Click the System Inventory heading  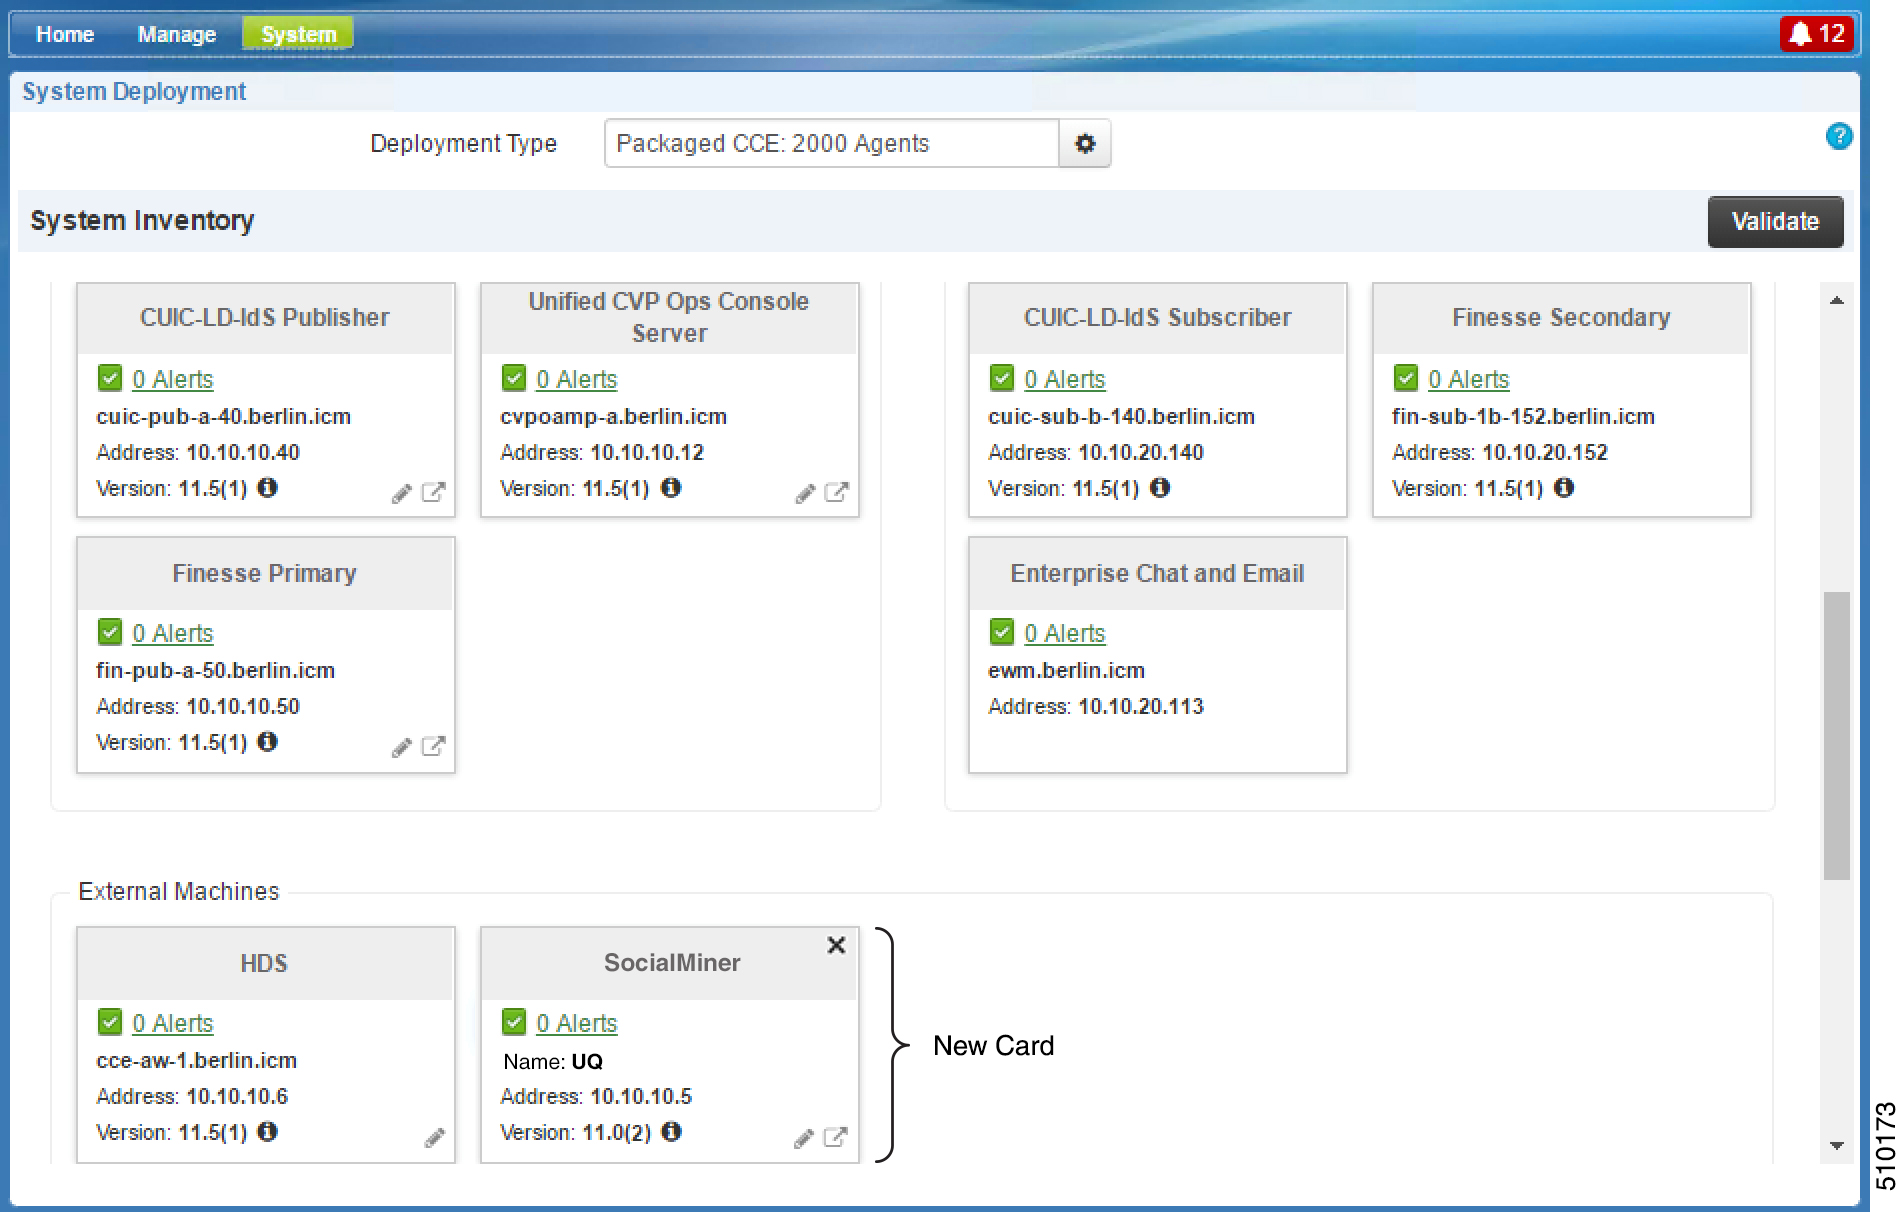pyautogui.click(x=142, y=221)
